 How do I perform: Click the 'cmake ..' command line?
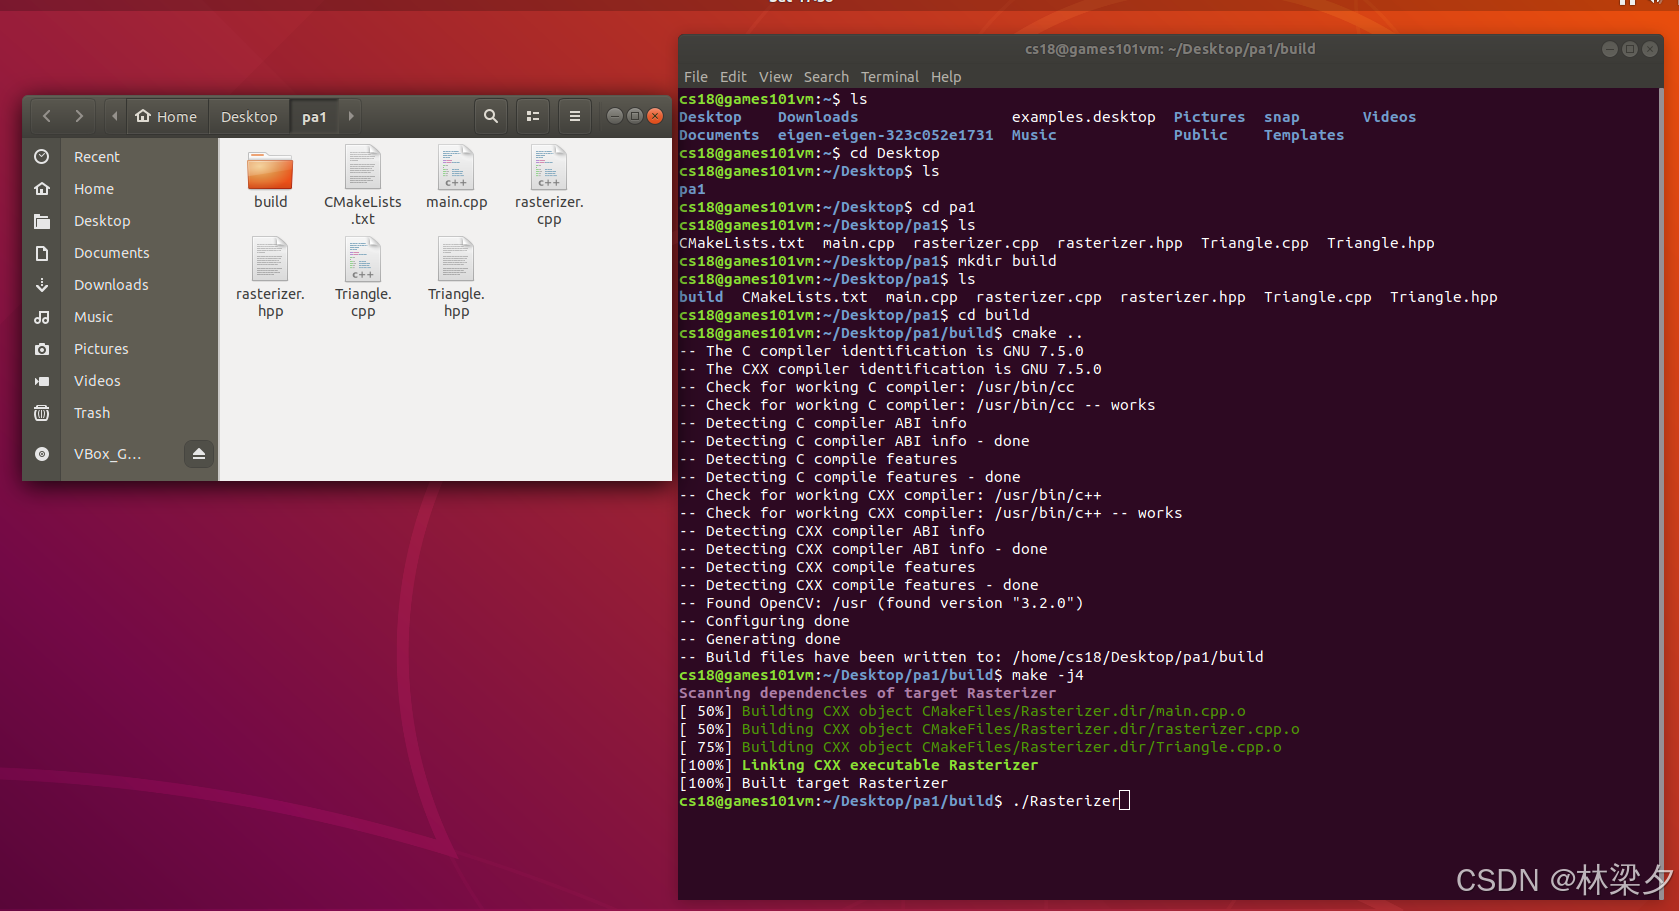click(x=881, y=333)
